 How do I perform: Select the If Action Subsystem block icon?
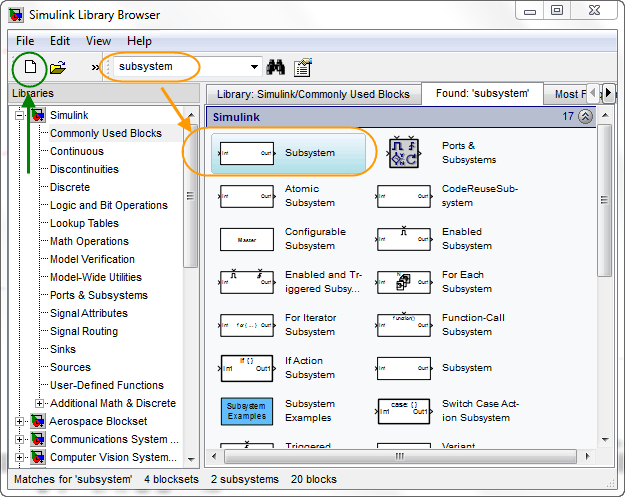pos(247,368)
